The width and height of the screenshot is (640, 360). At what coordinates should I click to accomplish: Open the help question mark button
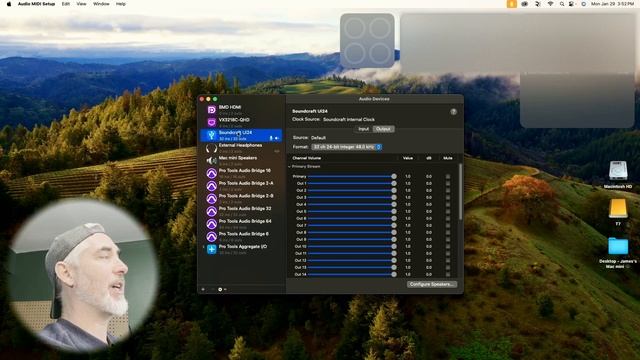click(x=453, y=112)
